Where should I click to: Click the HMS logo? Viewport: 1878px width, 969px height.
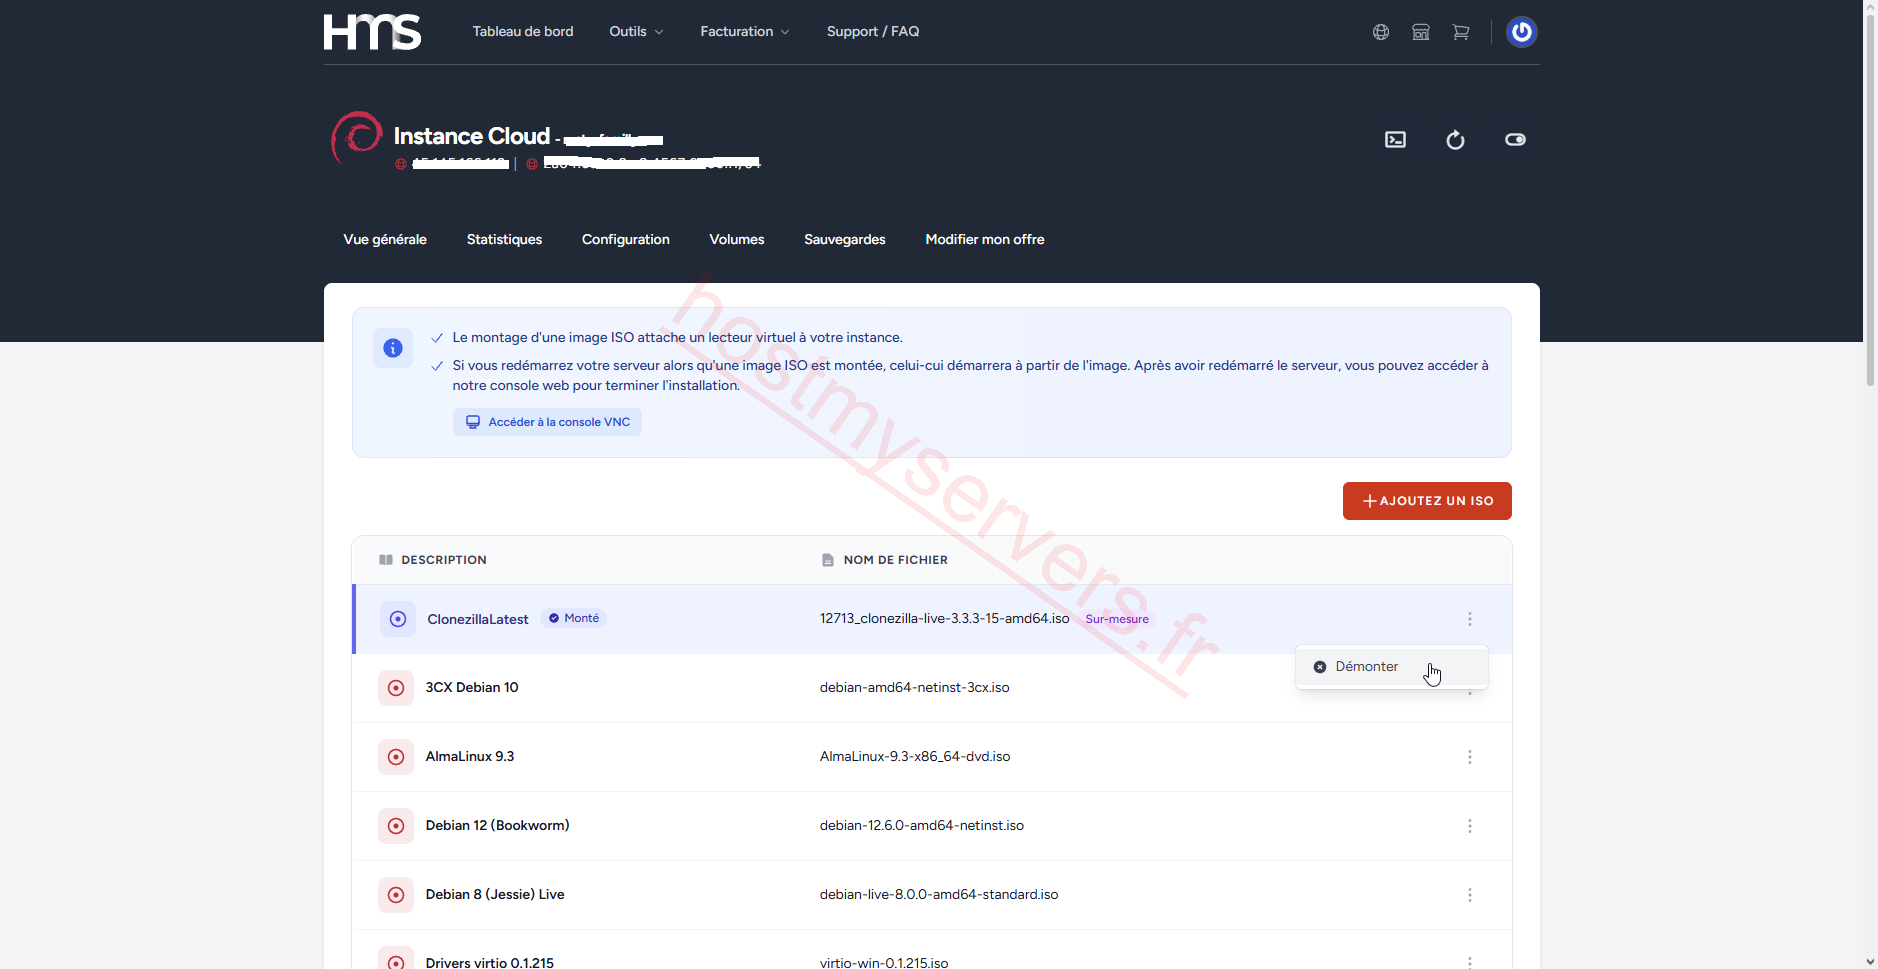click(372, 32)
